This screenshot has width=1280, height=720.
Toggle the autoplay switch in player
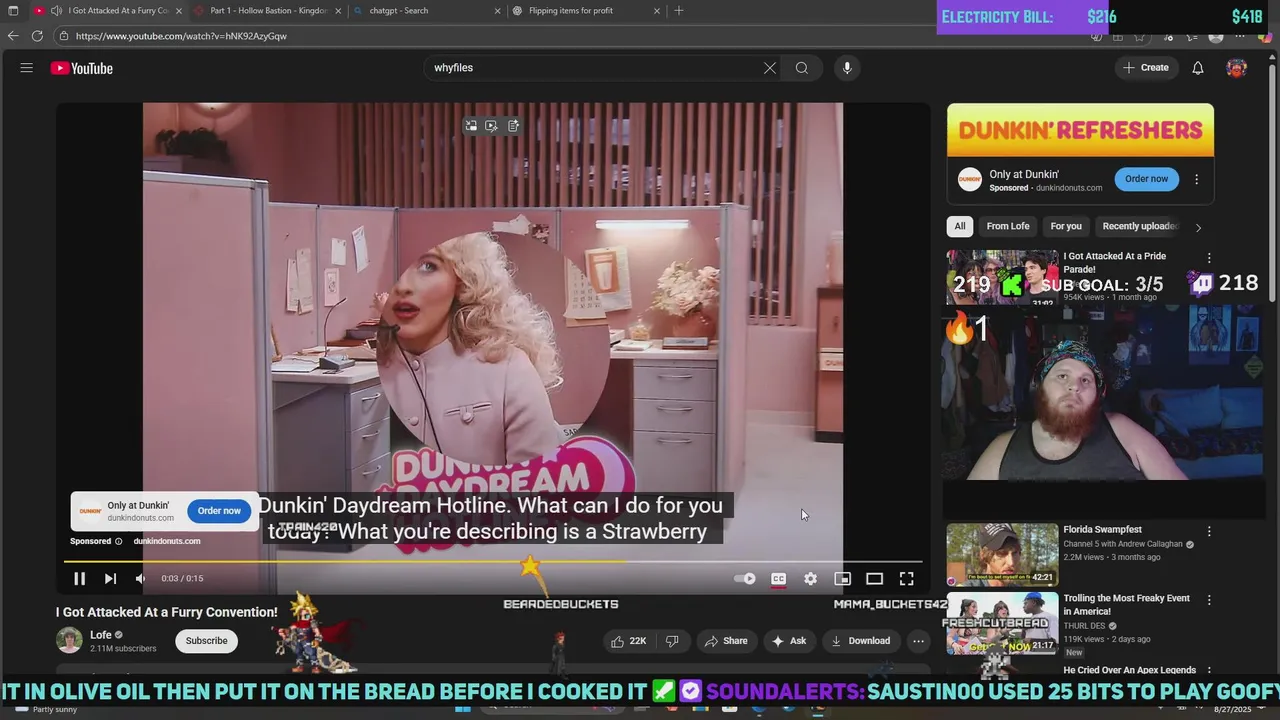click(745, 578)
